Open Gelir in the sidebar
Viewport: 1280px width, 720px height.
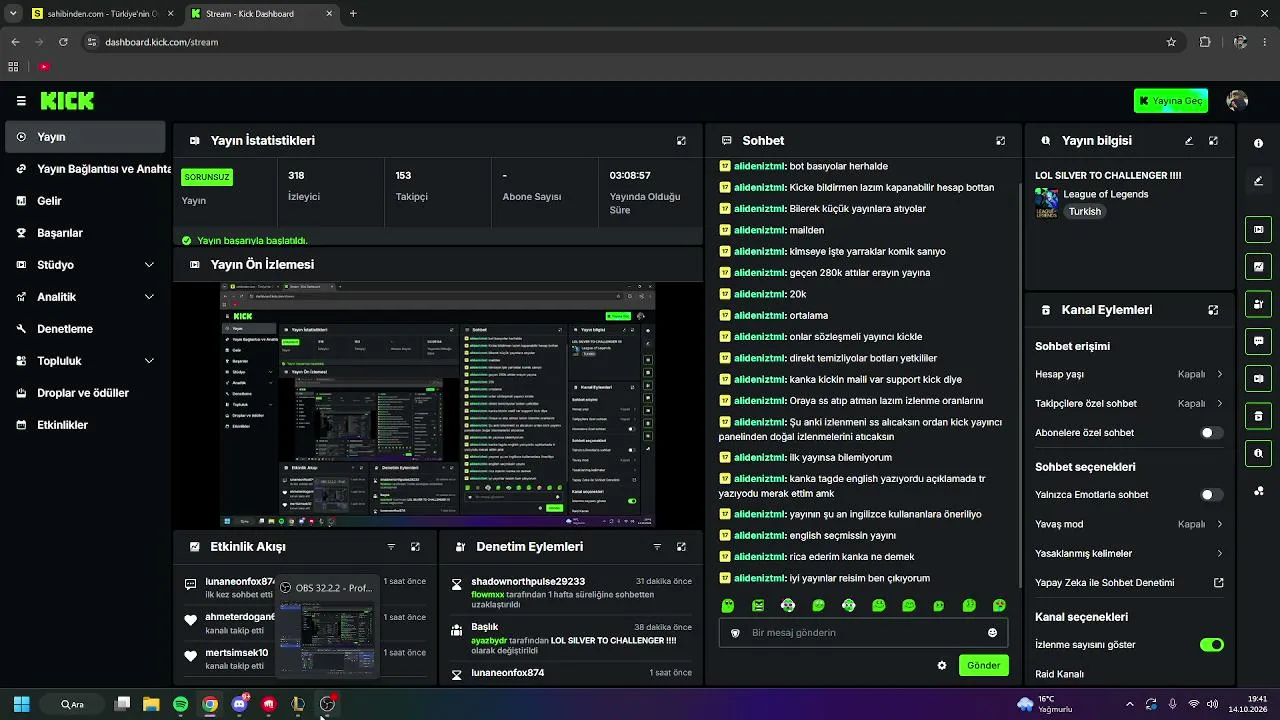tap(85, 201)
